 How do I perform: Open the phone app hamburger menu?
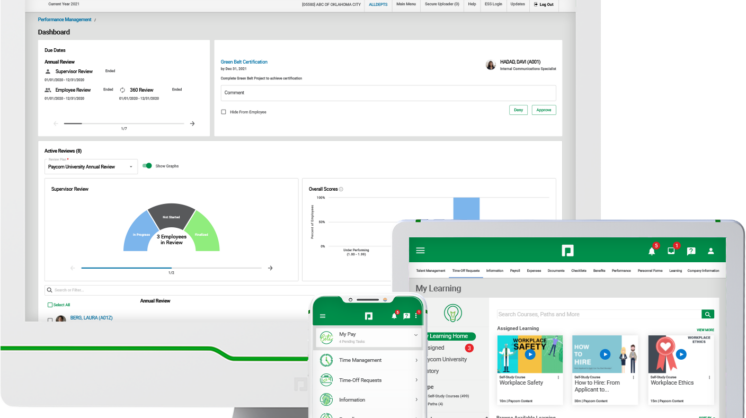322,315
